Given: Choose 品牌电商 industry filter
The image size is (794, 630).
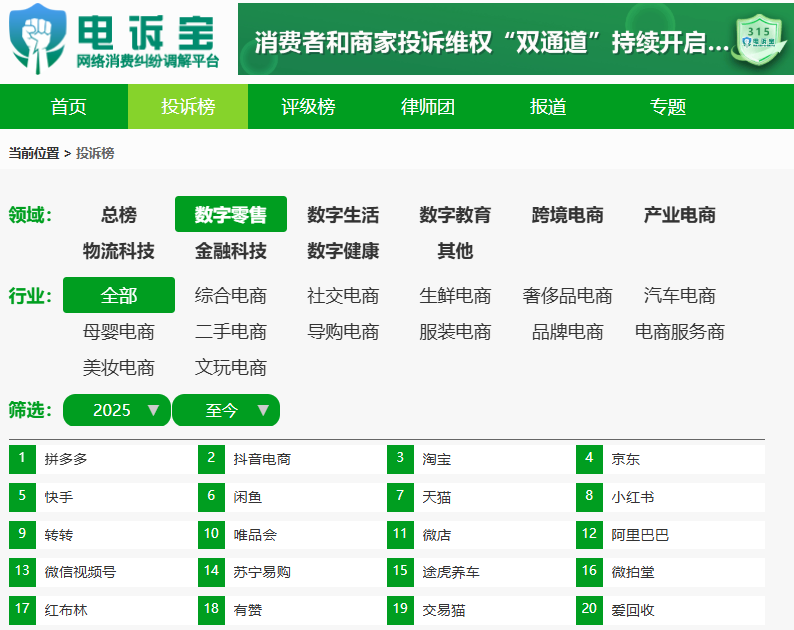Looking at the screenshot, I should click(x=567, y=332).
